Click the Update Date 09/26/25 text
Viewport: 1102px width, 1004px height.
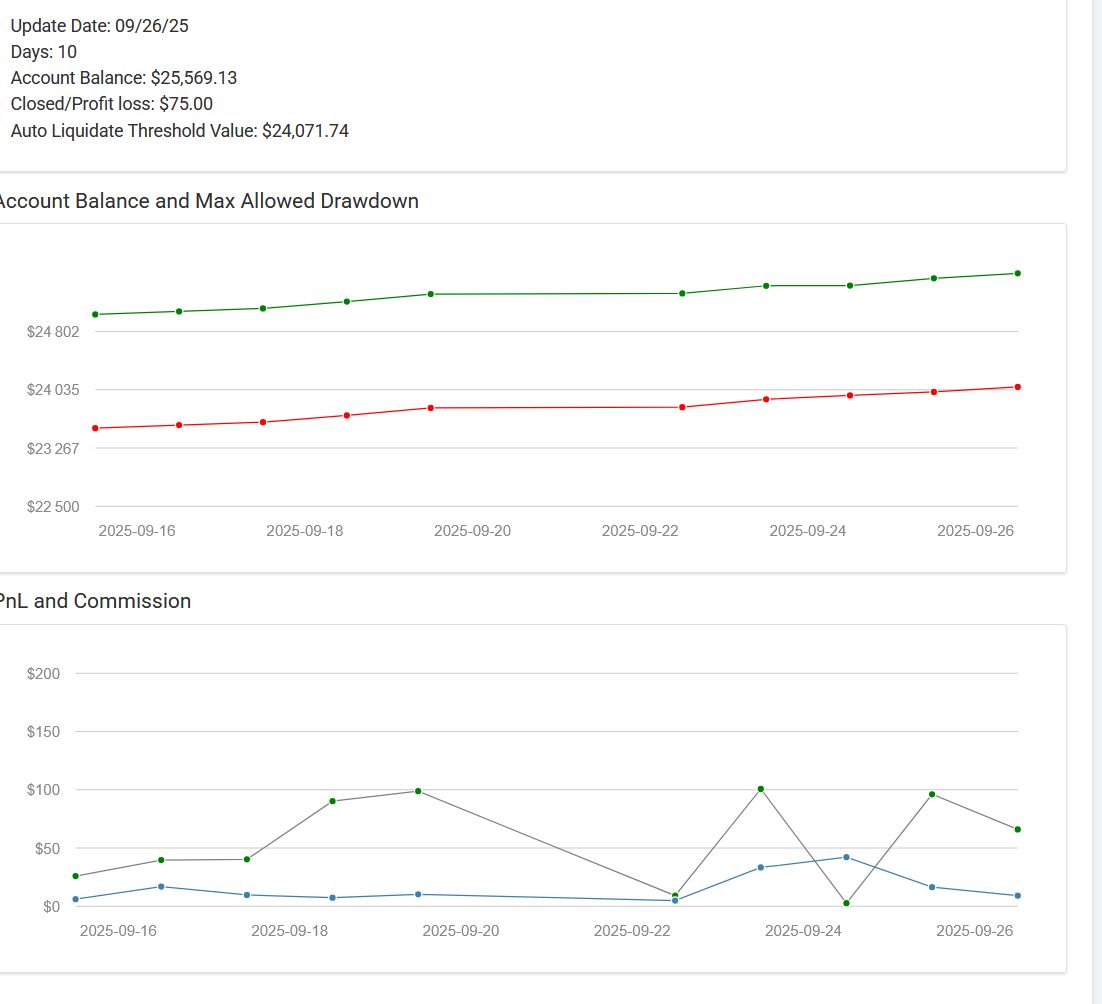pos(100,26)
